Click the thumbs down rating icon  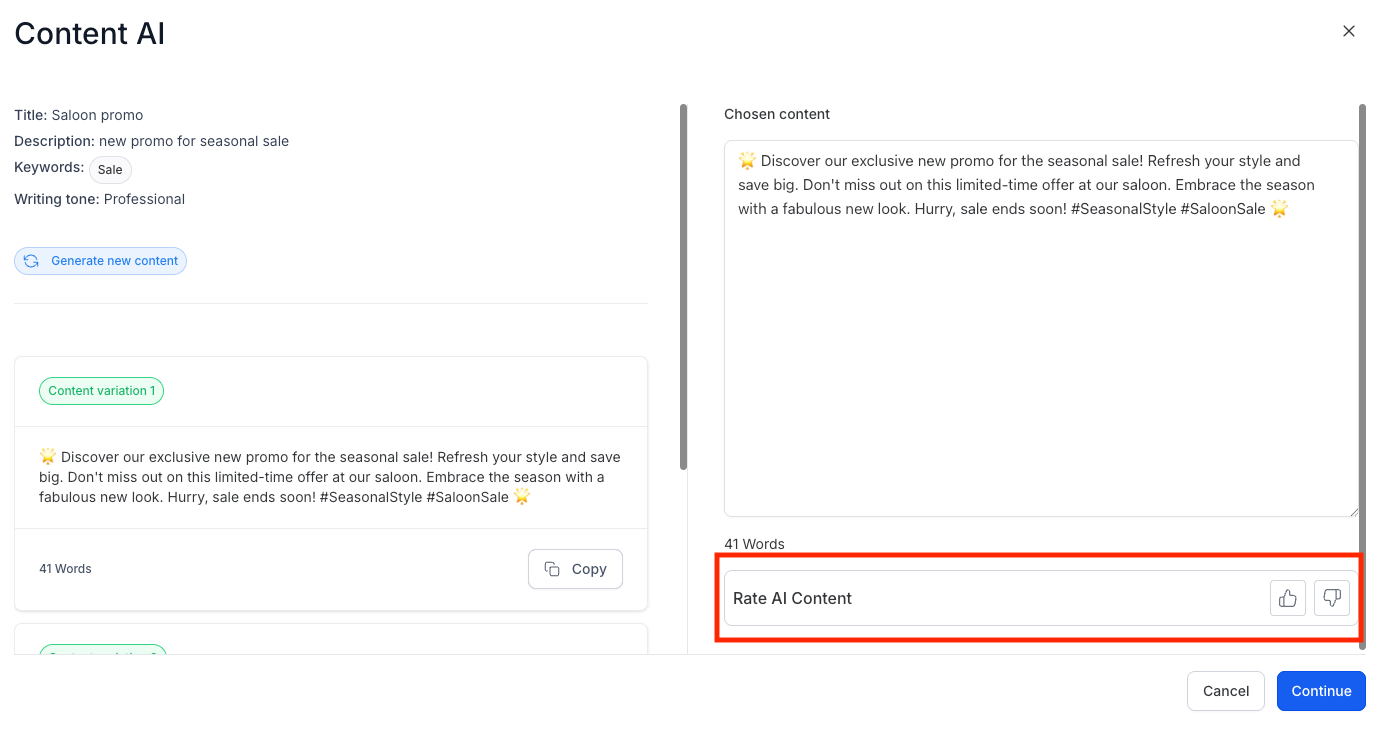coord(1331,598)
